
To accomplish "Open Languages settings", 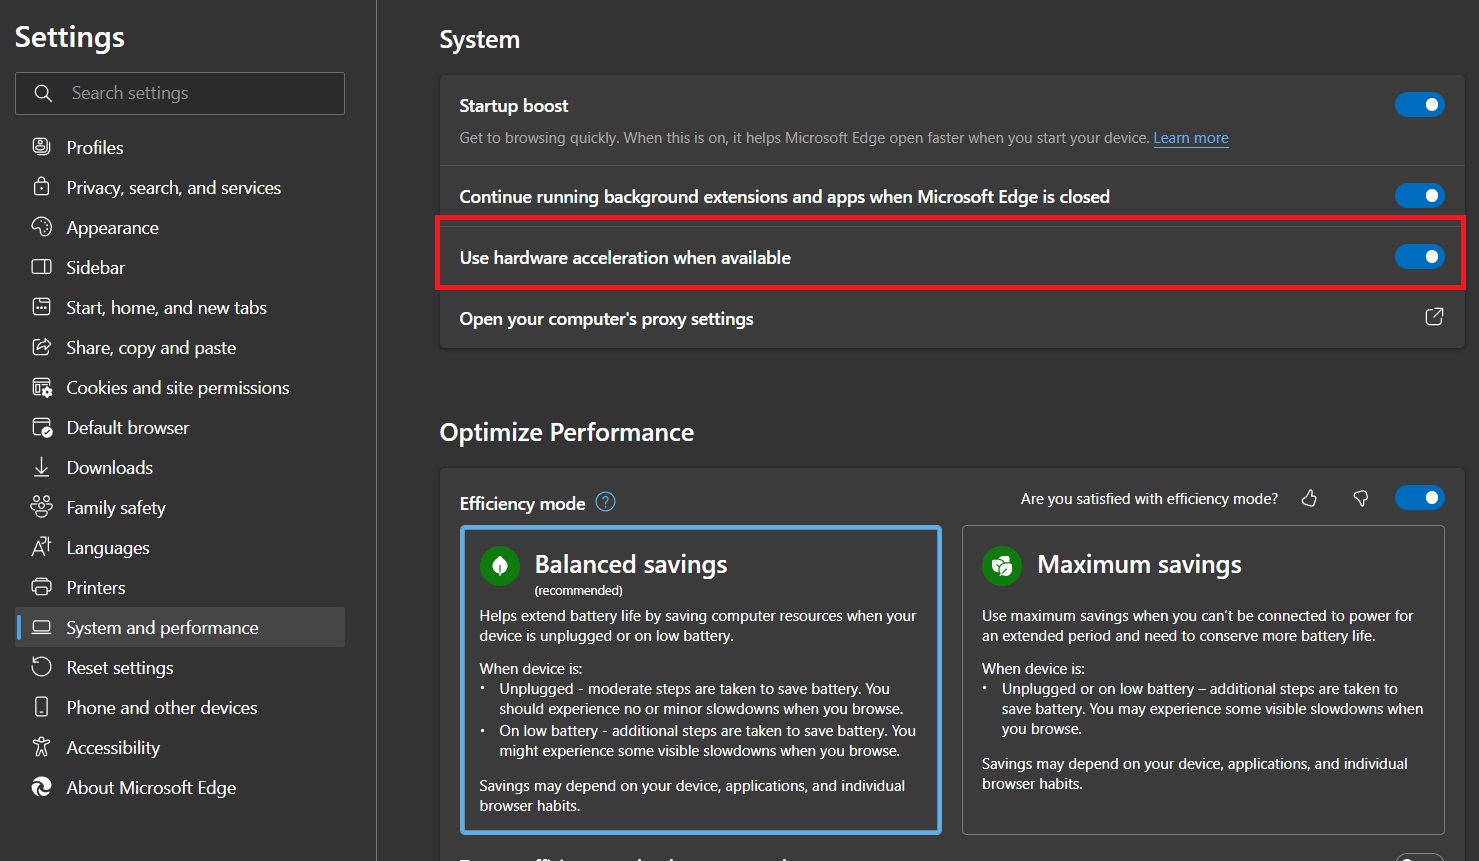I will click(x=180, y=547).
